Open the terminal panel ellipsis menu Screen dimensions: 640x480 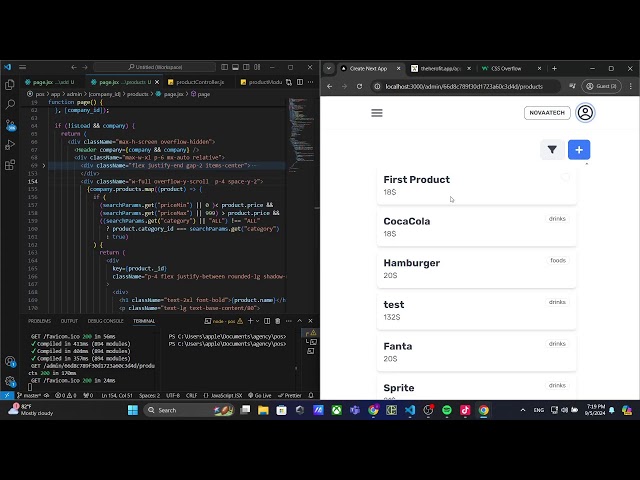[x=289, y=321]
